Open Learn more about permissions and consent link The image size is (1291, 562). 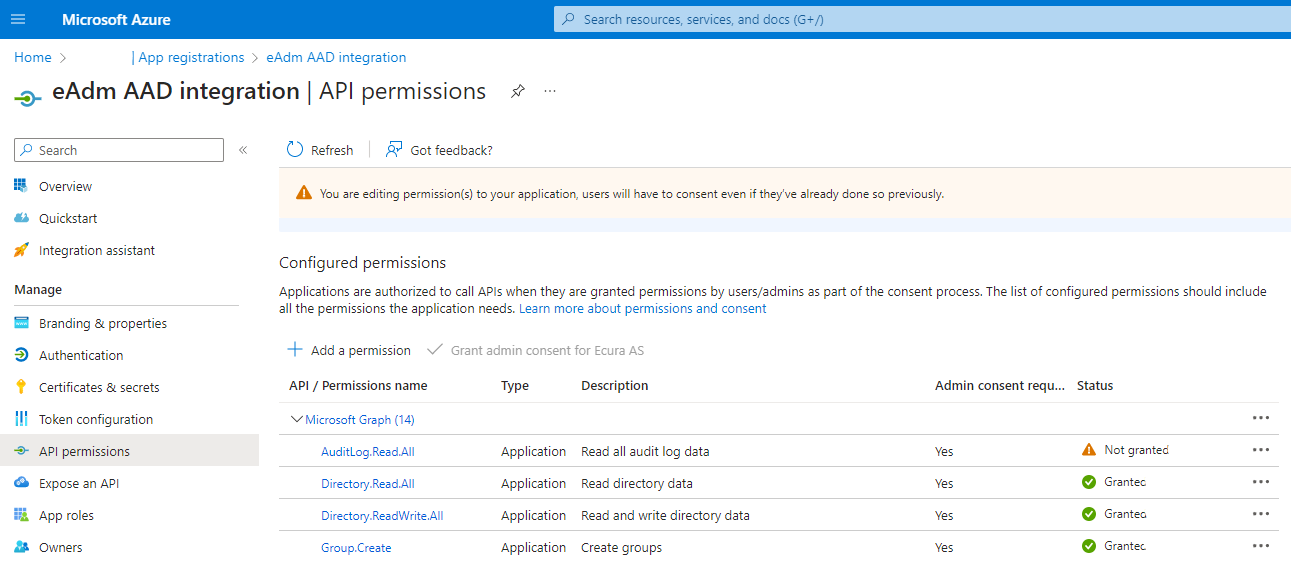click(643, 308)
